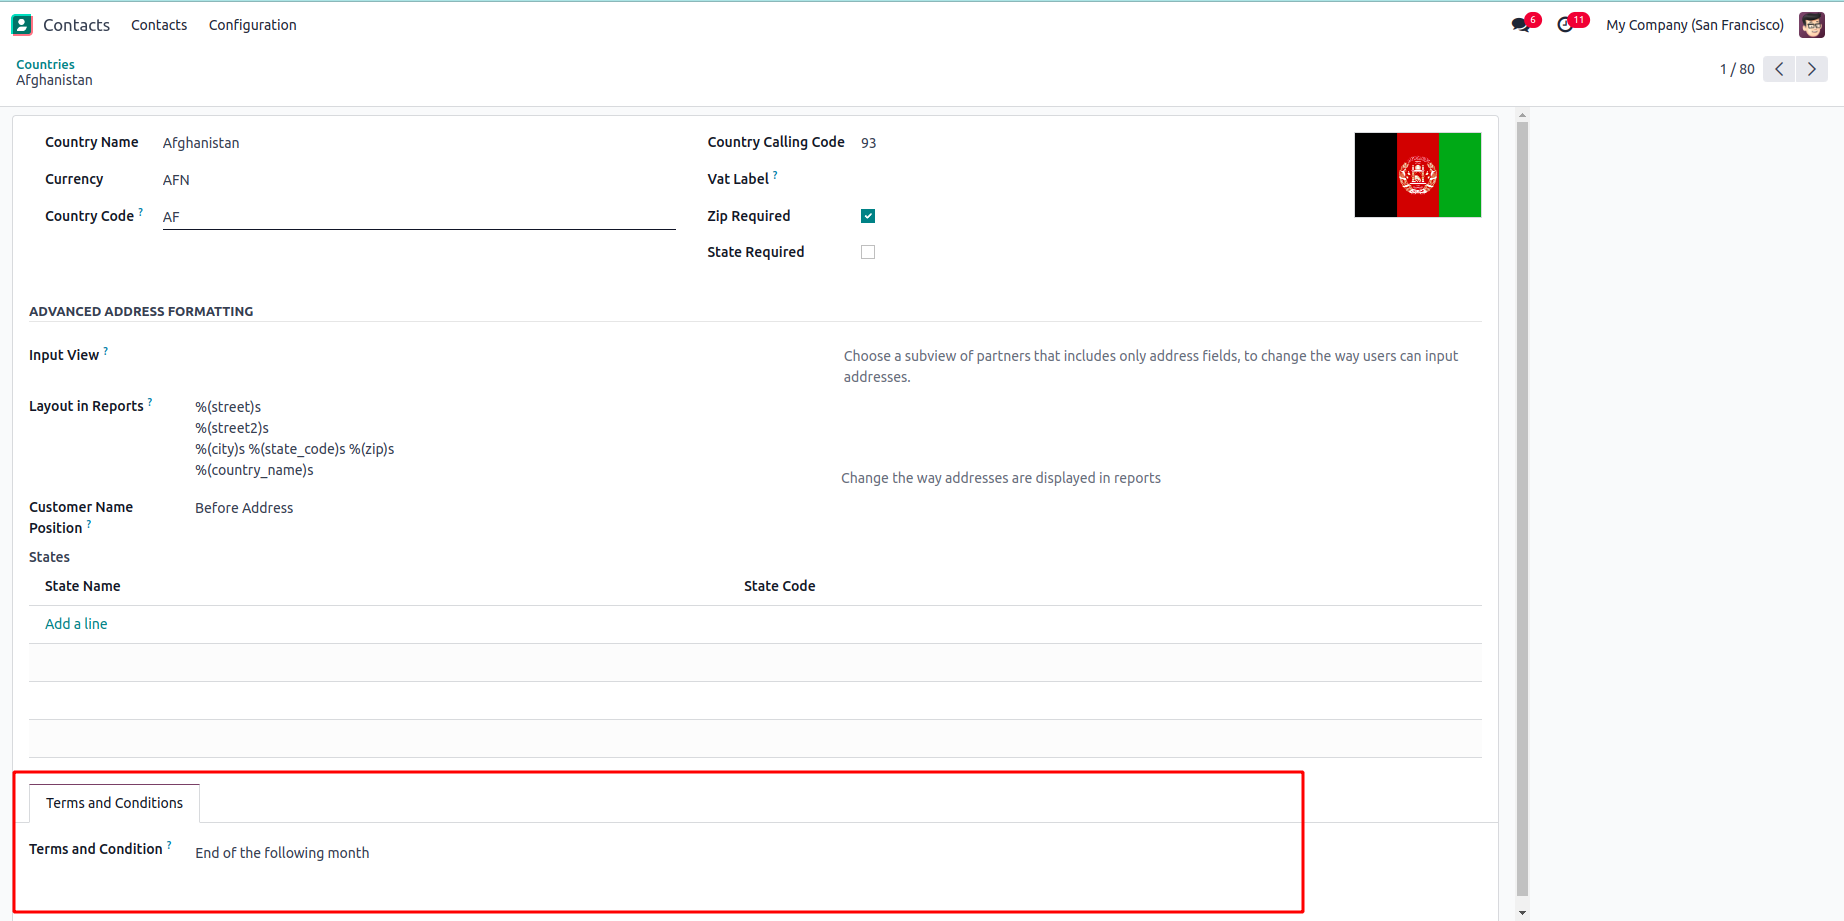1844x921 pixels.
Task: Click the scrollbar down arrow
Action: [x=1522, y=912]
